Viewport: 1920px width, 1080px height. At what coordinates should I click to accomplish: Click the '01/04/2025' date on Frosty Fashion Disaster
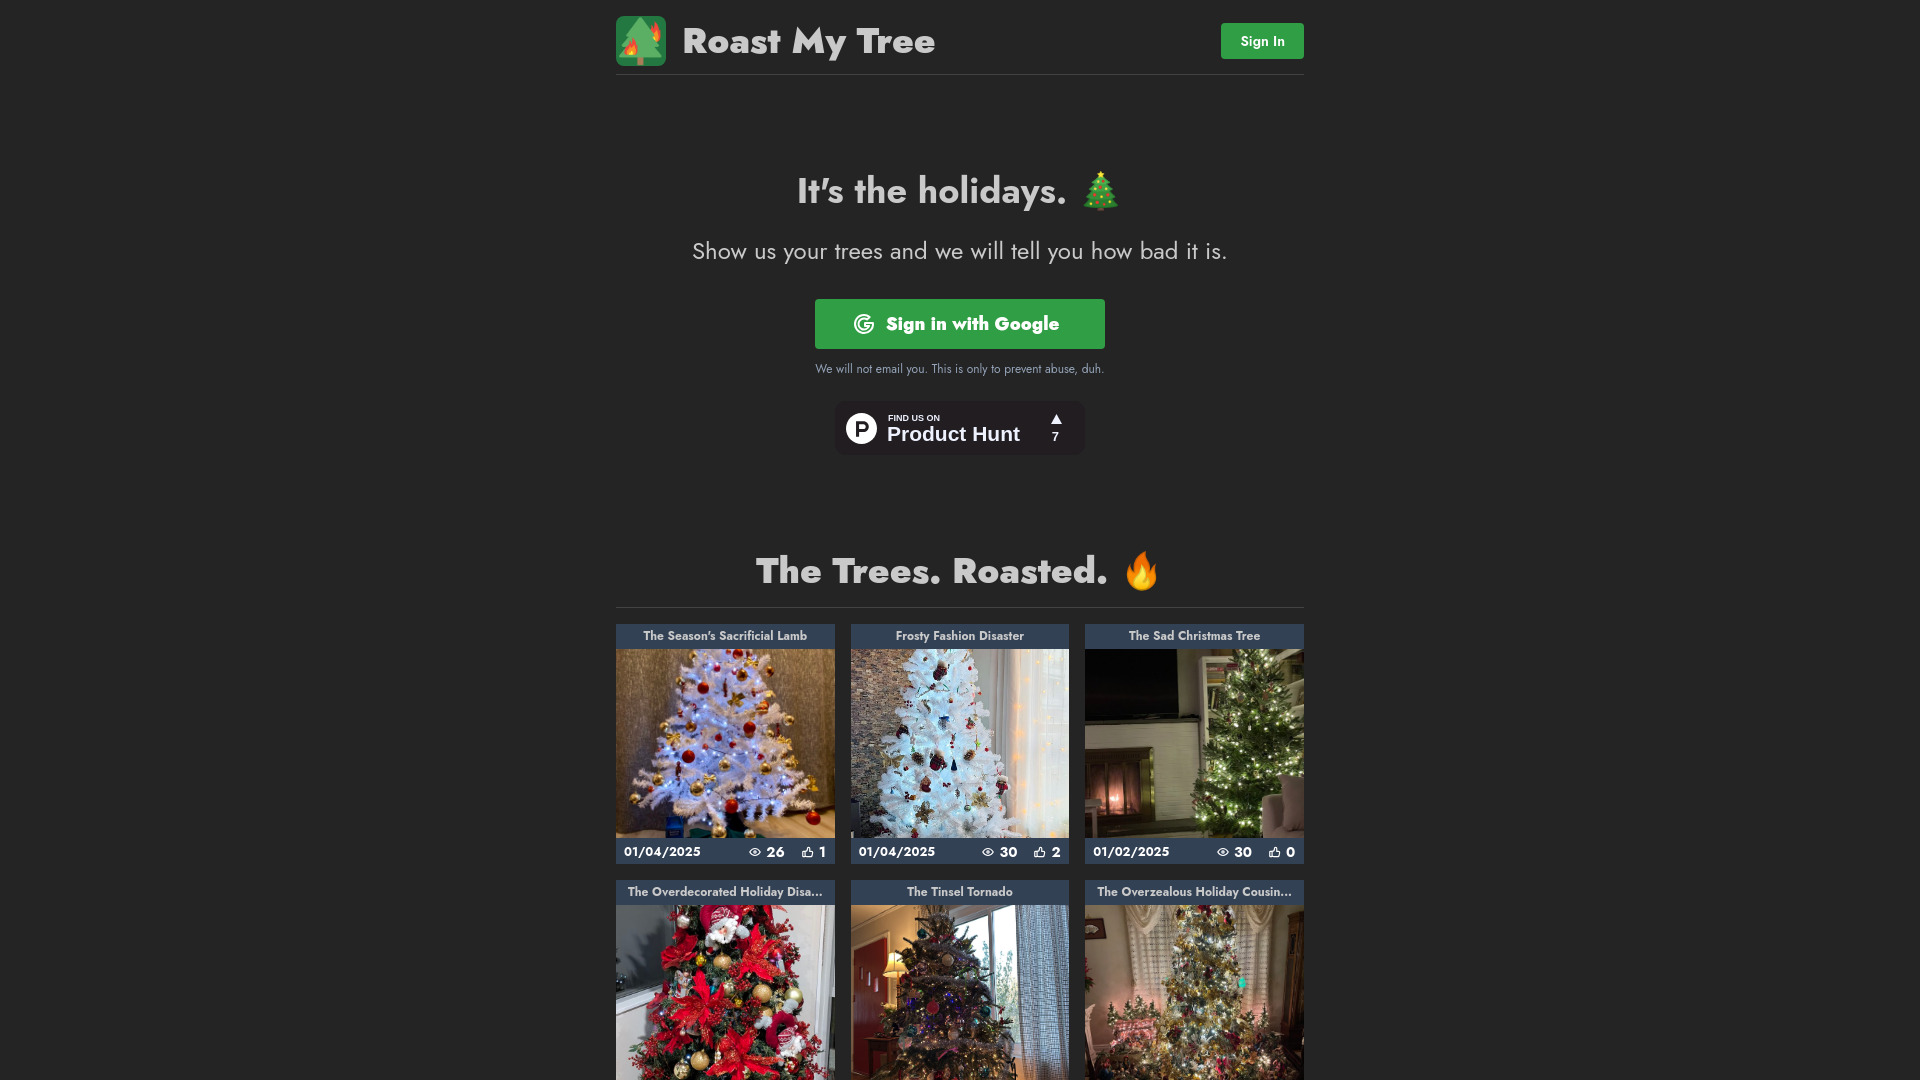[897, 852]
